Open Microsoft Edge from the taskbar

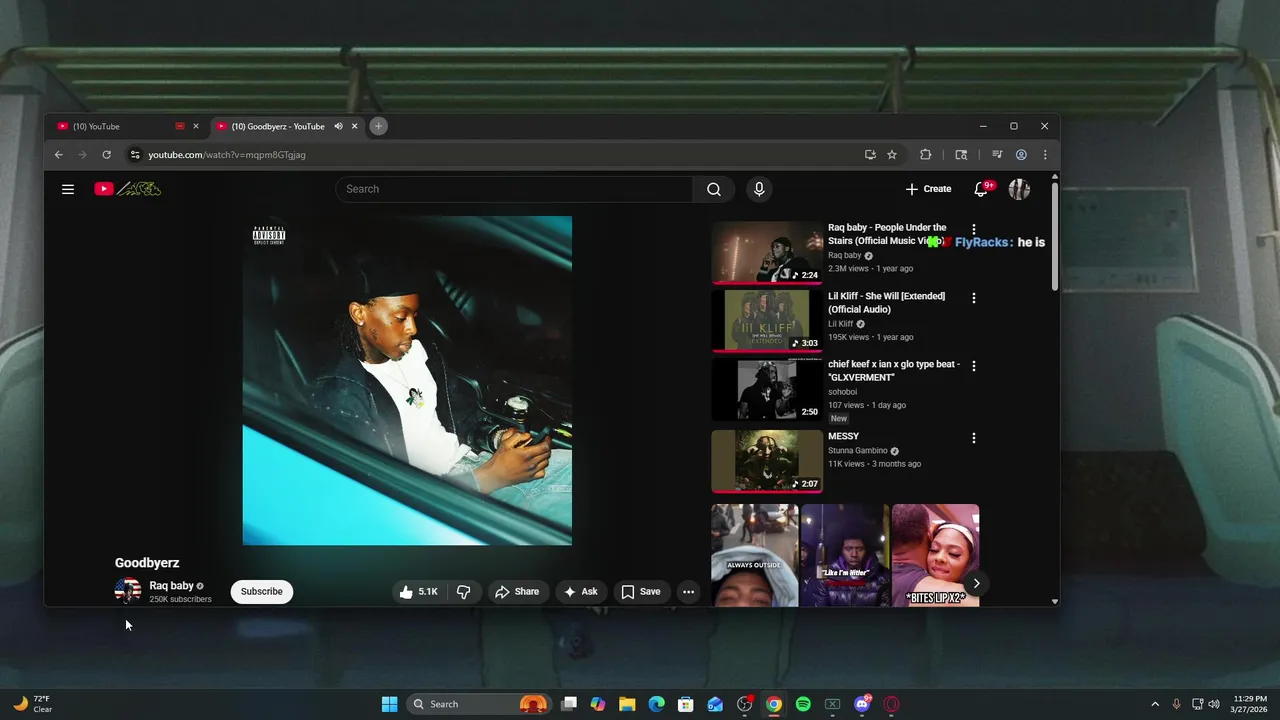656,704
